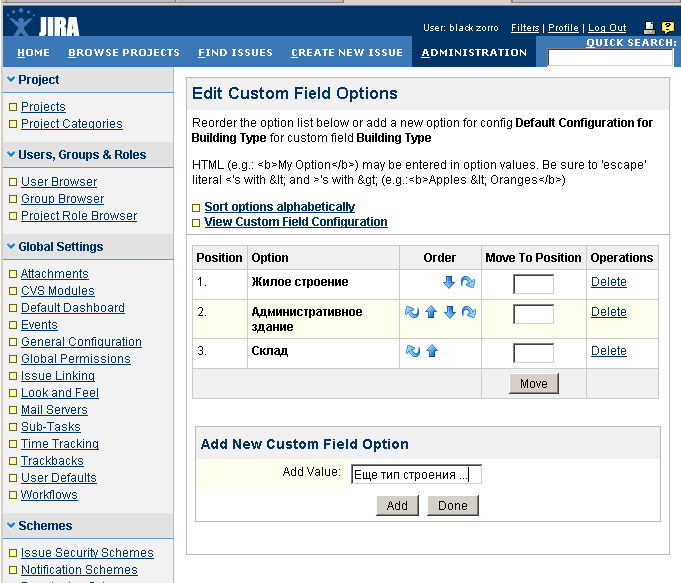Image resolution: width=681 pixels, height=583 pixels.
Task: Click the Add button
Action: point(397,506)
